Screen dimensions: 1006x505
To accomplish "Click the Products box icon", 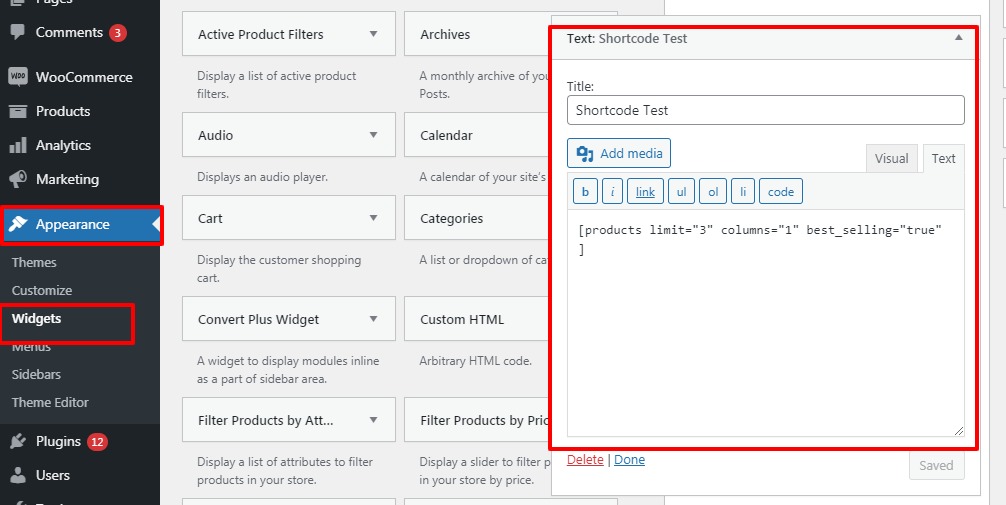I will pyautogui.click(x=17, y=111).
